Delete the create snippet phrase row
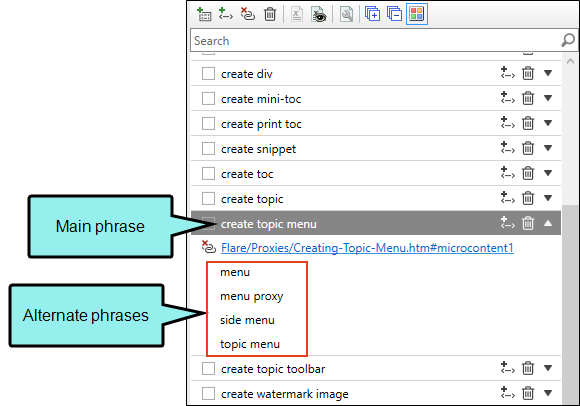The image size is (580, 406). 528,148
